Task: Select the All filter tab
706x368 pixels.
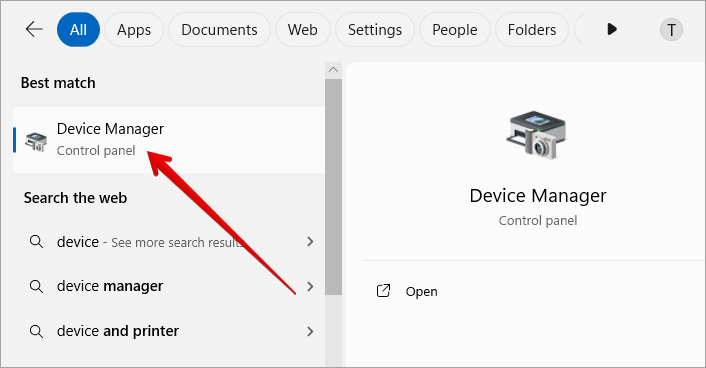Action: click(78, 30)
